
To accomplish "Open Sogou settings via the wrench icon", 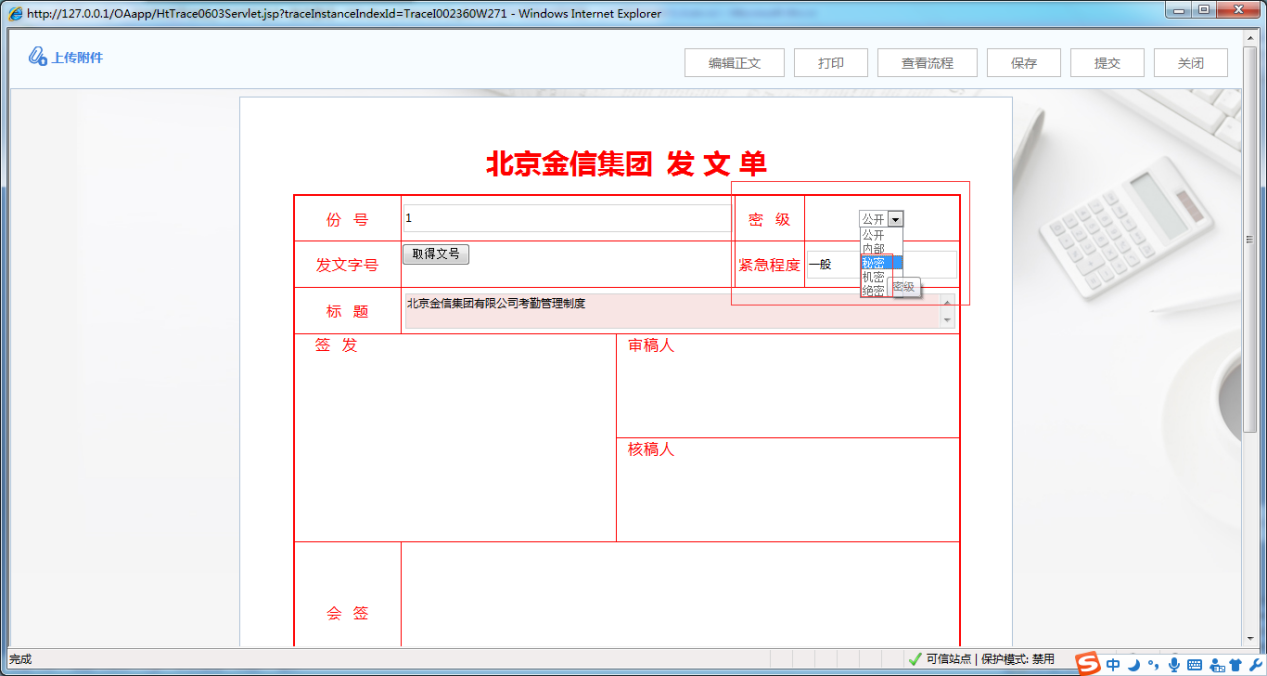I will tap(1254, 662).
